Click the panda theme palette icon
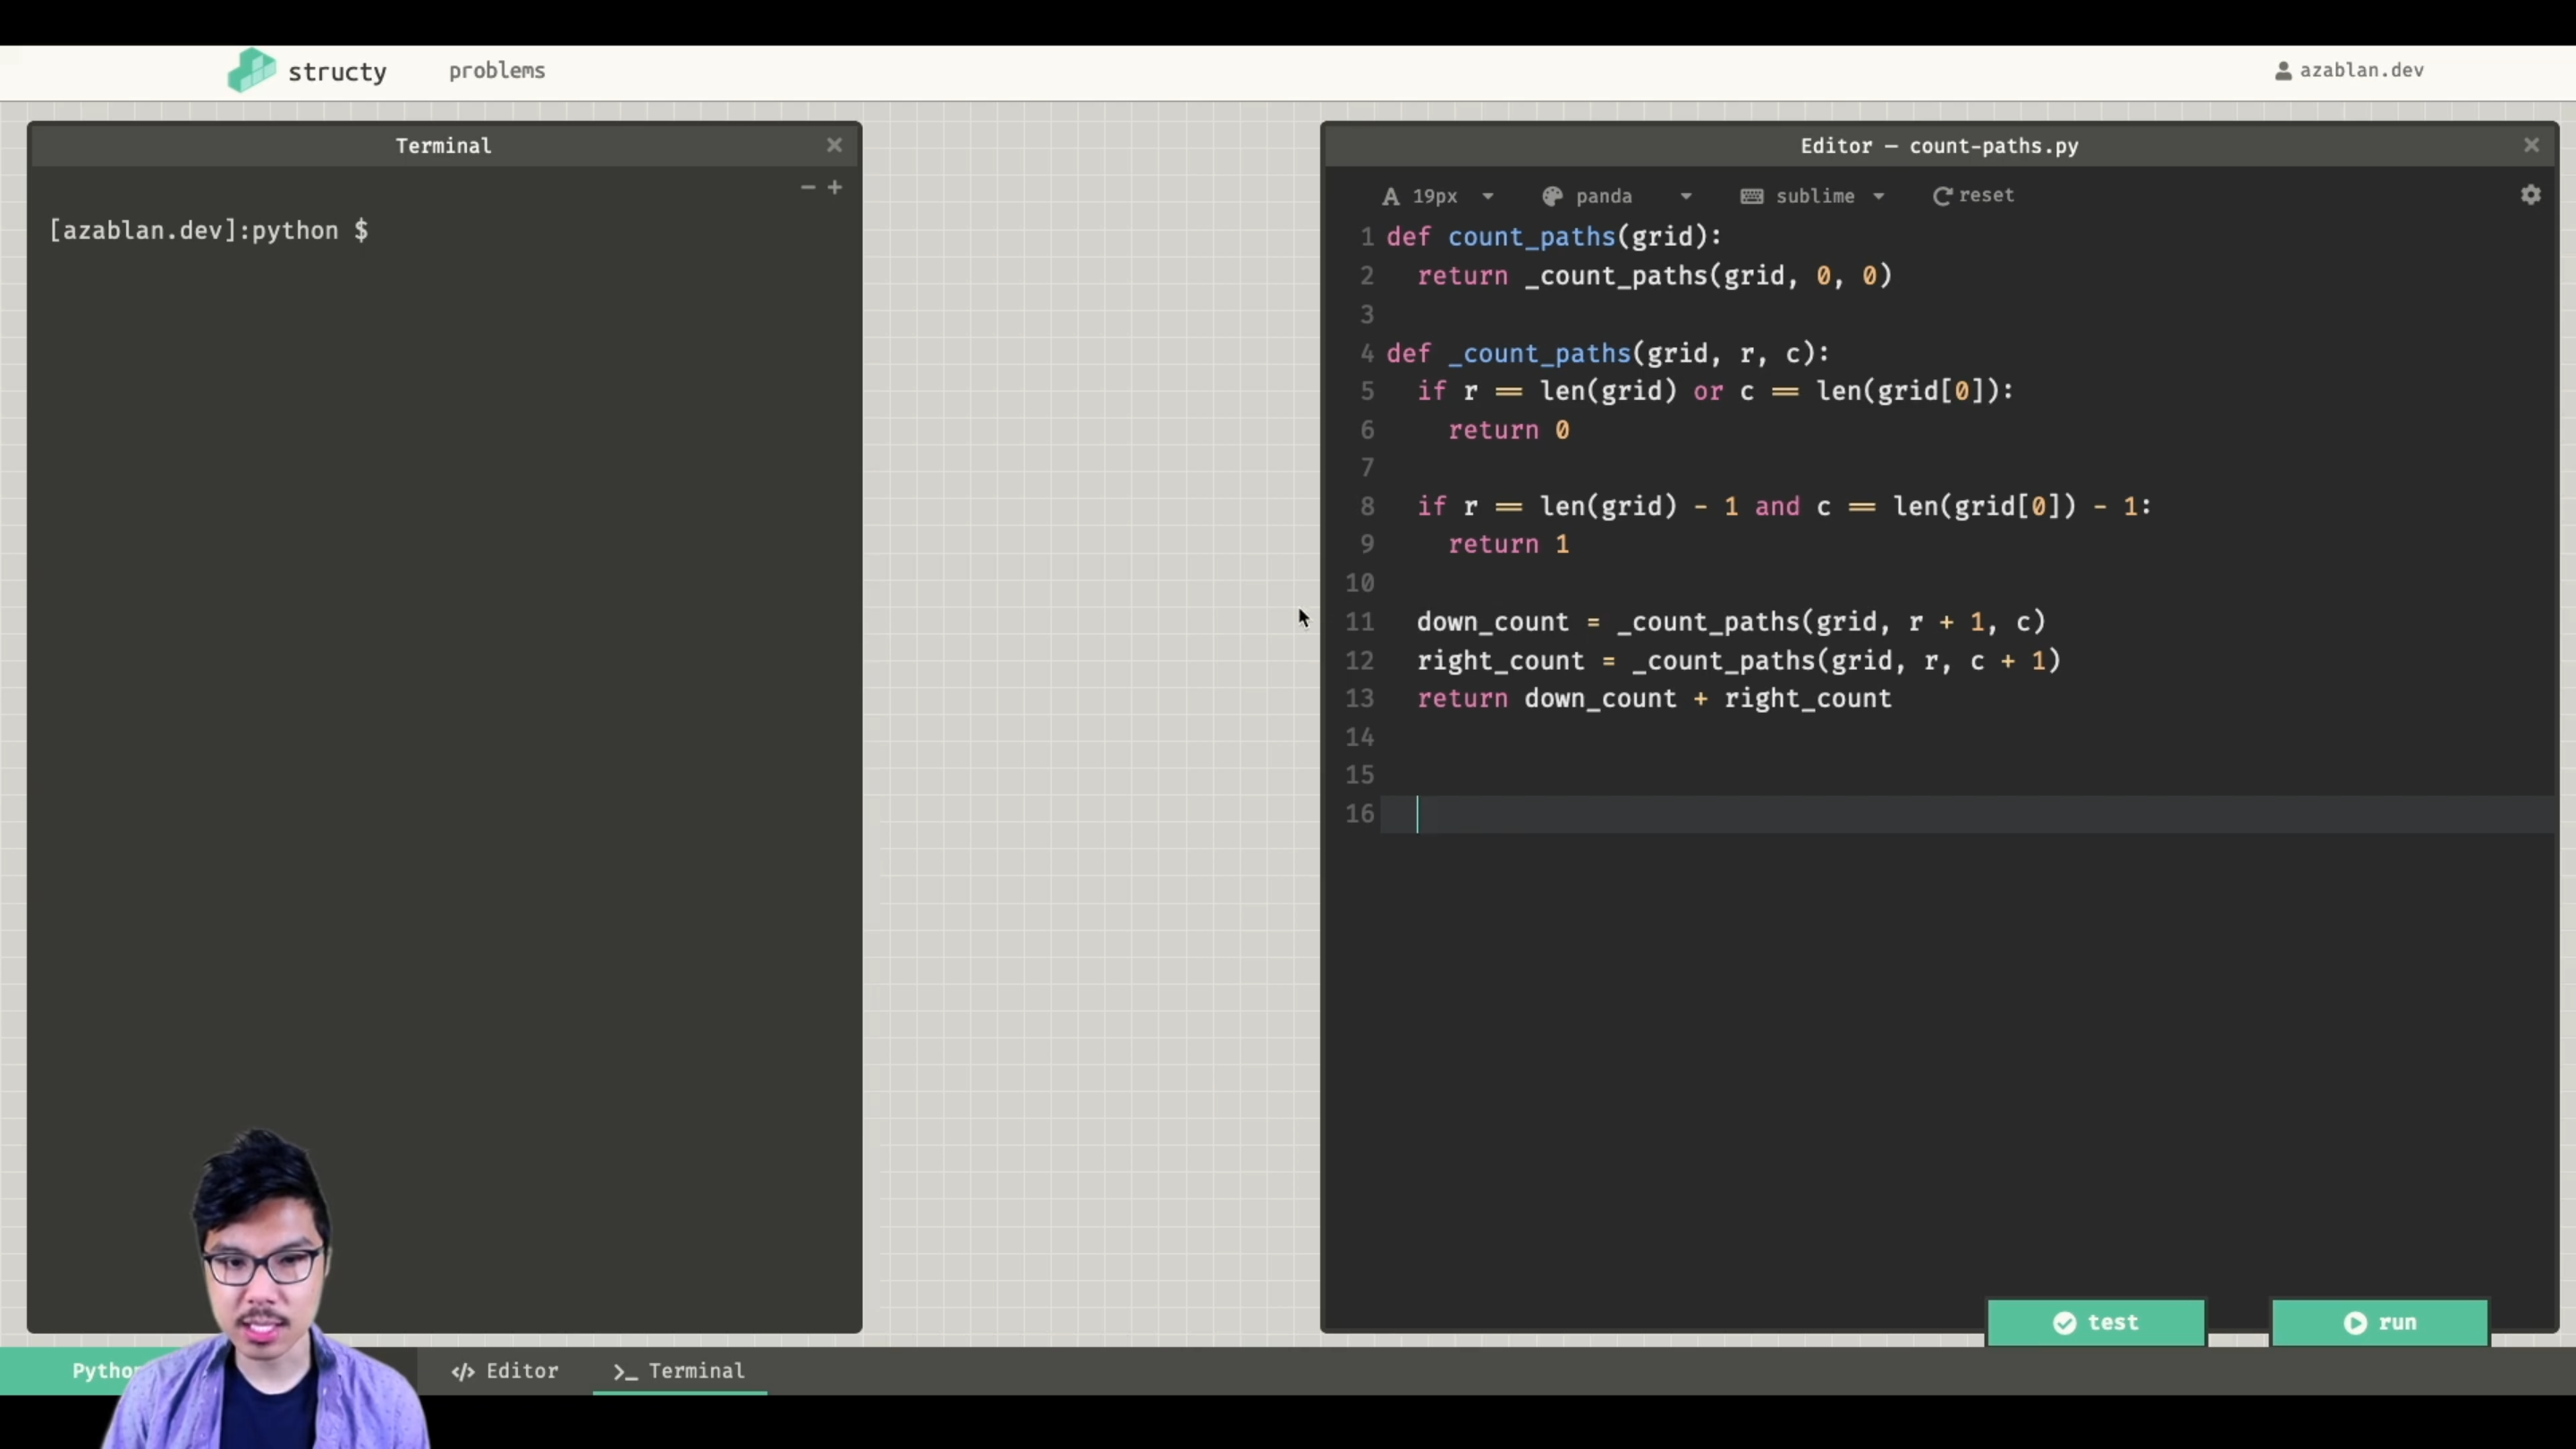 [x=1551, y=196]
